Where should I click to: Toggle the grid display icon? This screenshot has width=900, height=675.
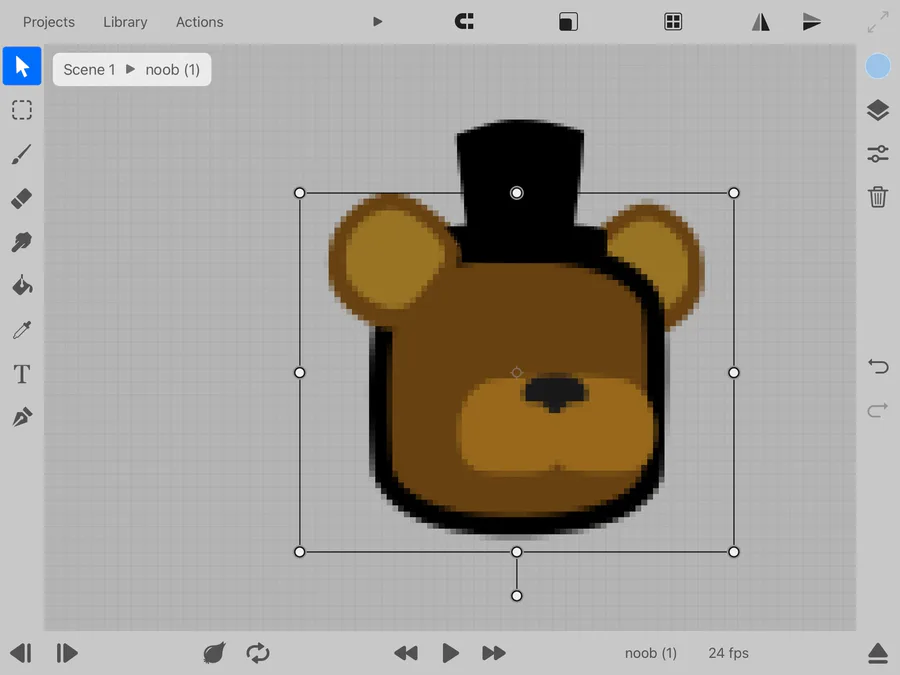(673, 22)
